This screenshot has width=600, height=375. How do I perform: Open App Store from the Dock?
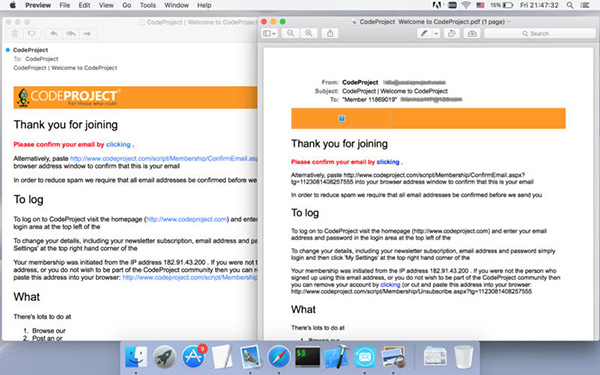[193, 356]
